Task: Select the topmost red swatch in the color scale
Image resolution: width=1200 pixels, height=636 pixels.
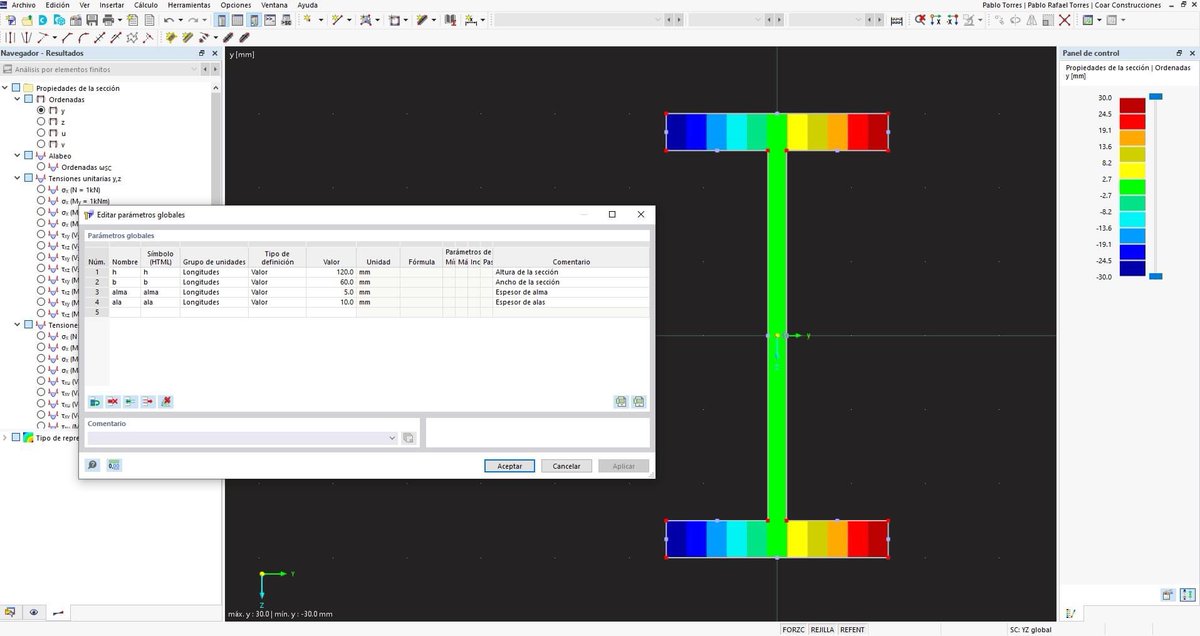Action: click(x=1134, y=103)
